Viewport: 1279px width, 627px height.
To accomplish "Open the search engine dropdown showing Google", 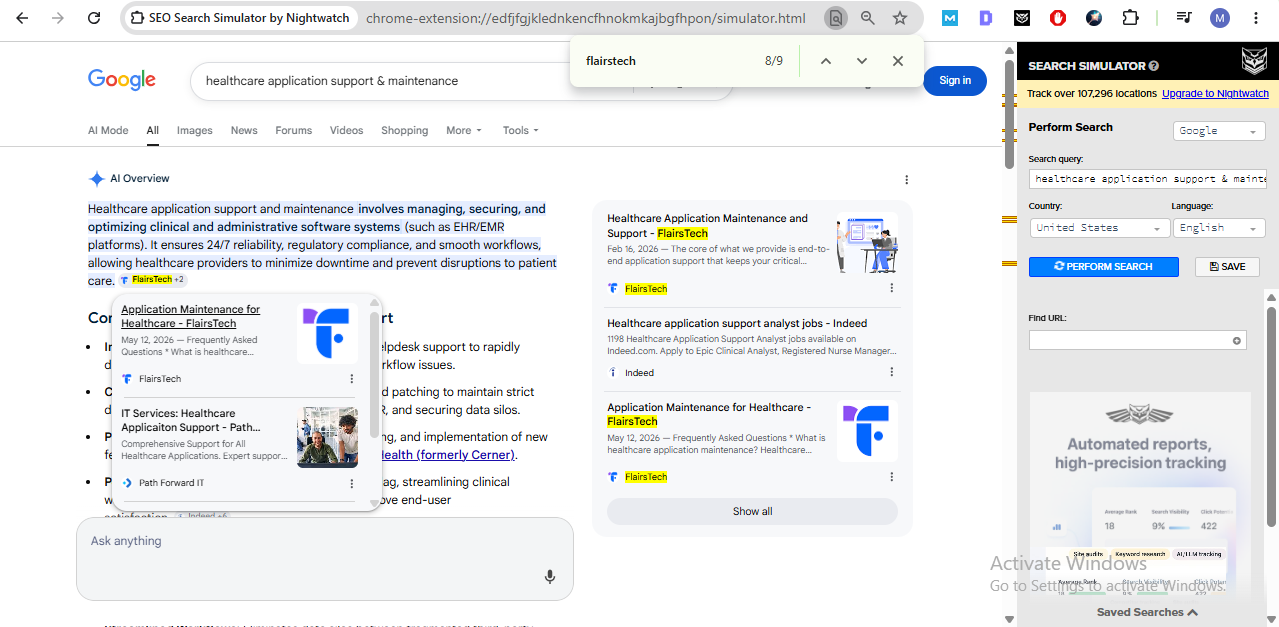I will [x=1219, y=131].
